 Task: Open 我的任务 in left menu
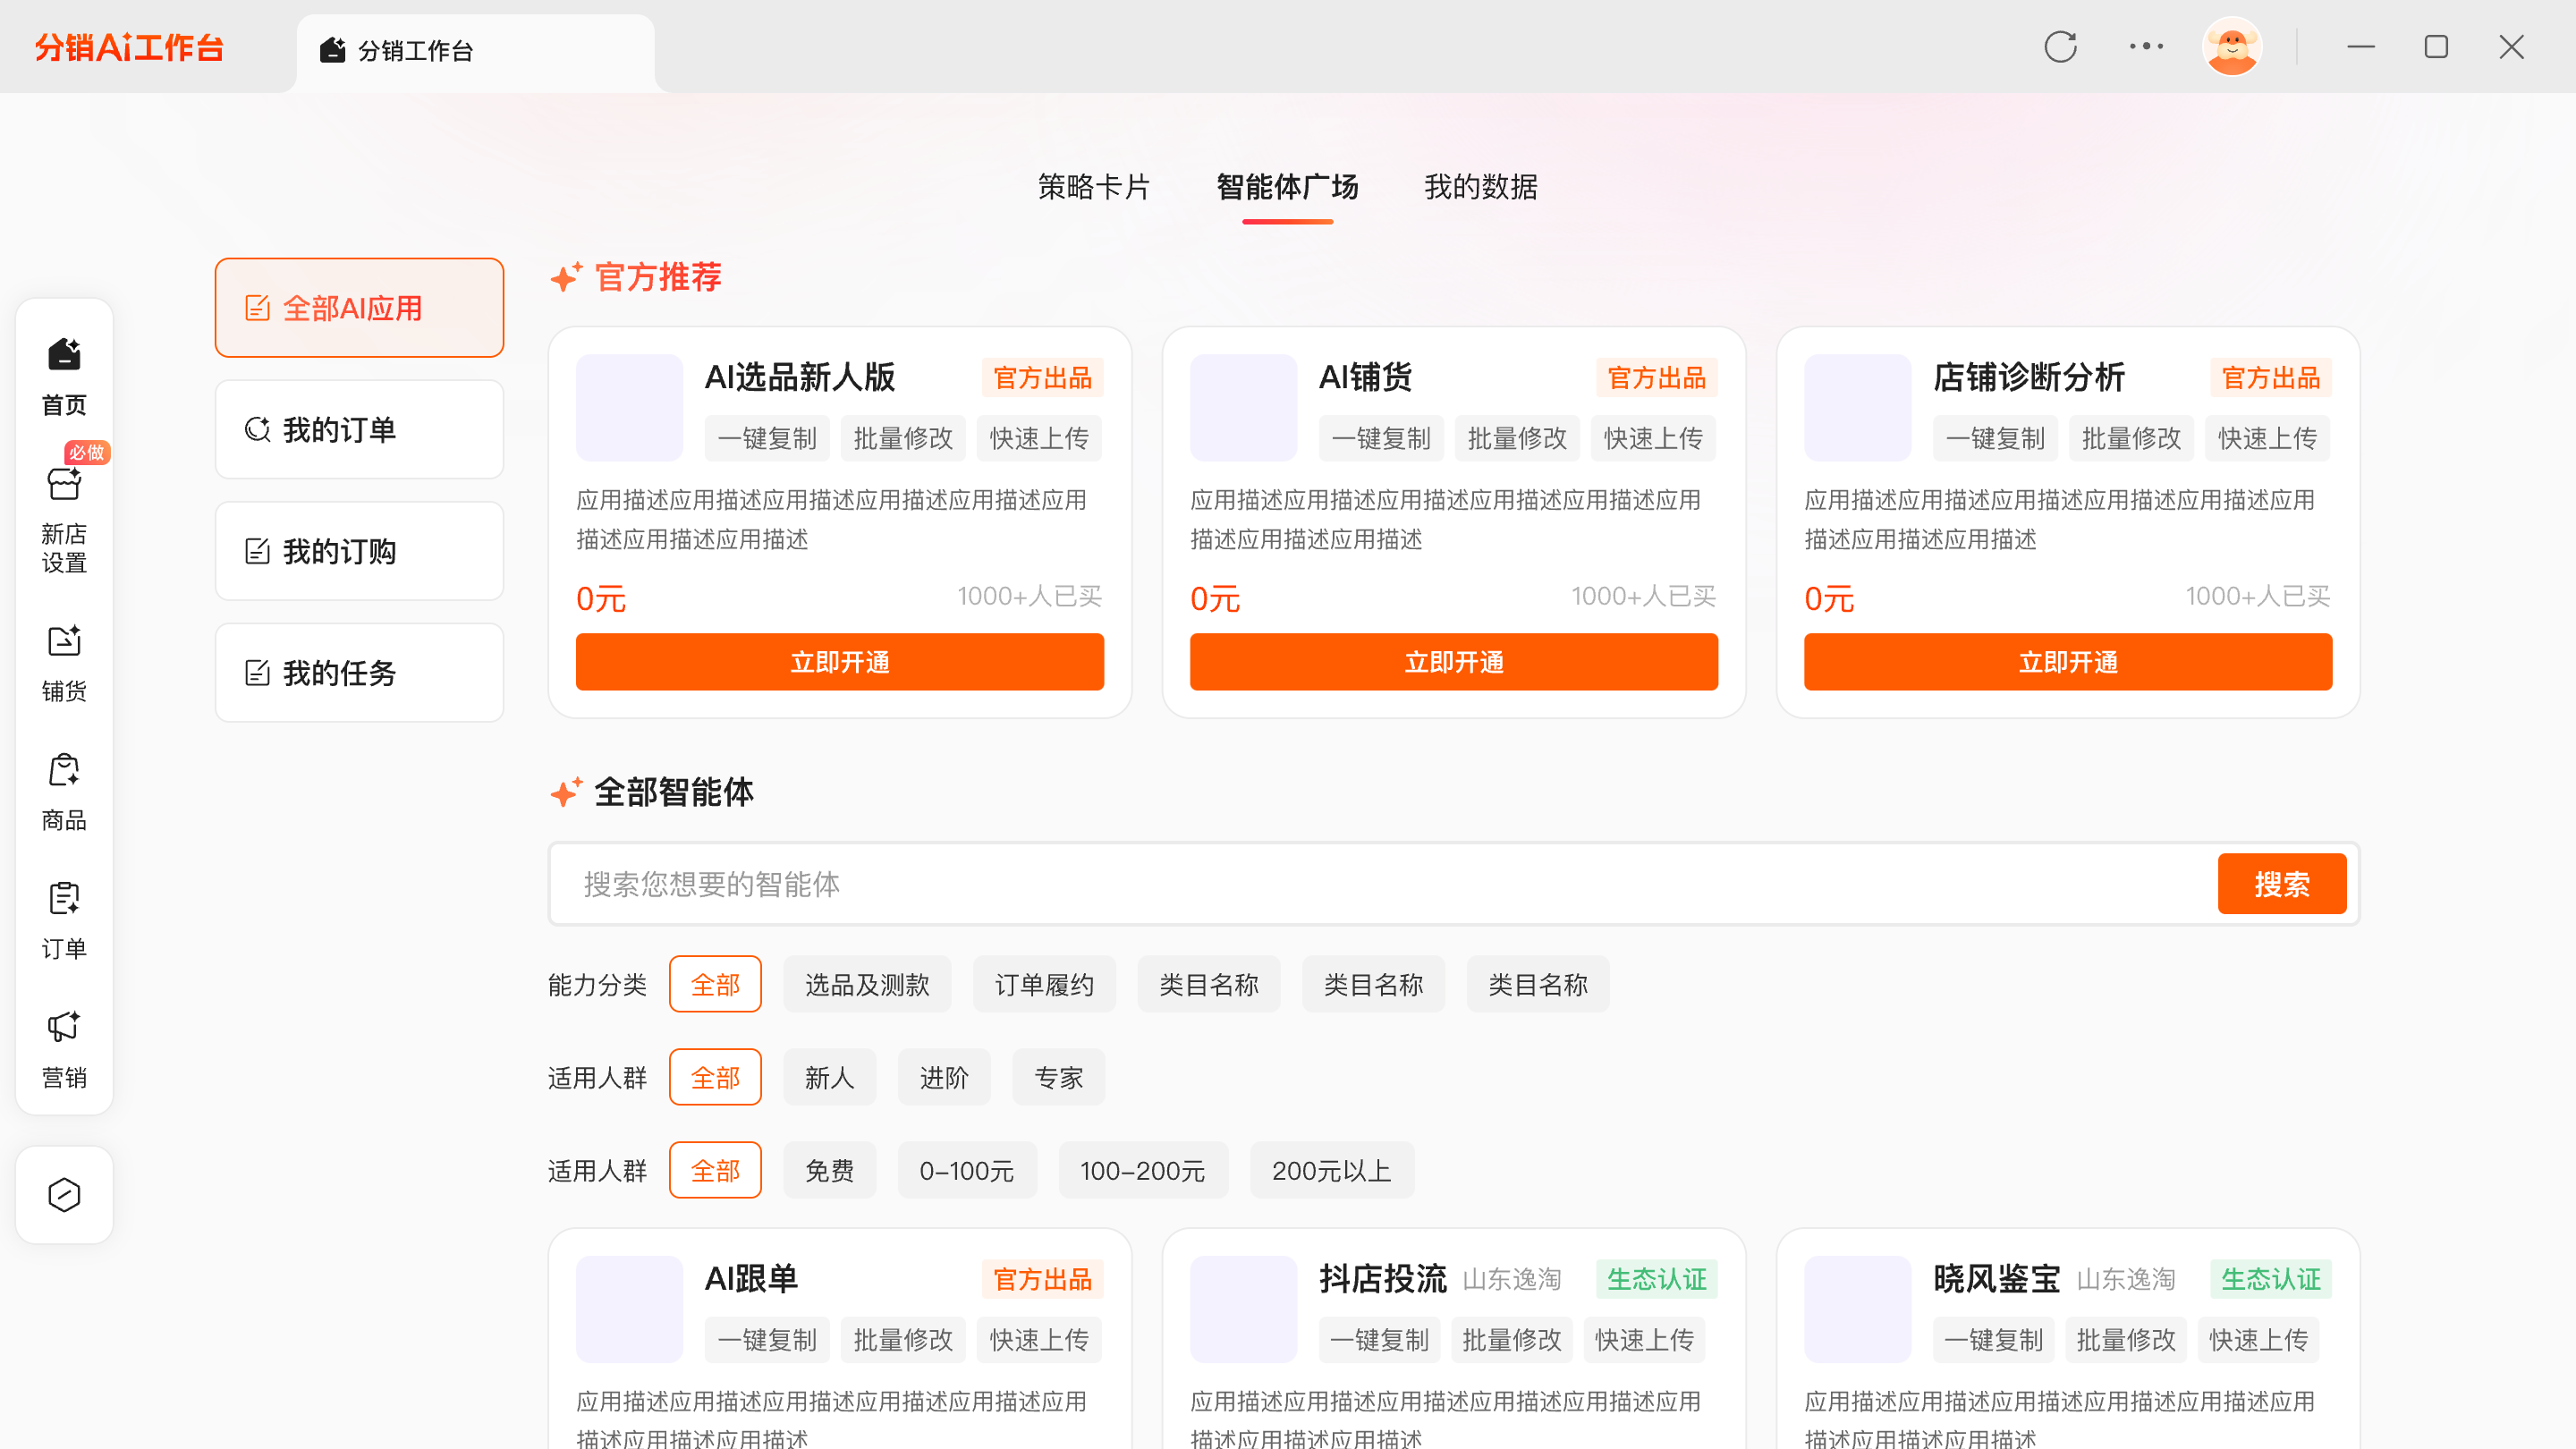[x=359, y=673]
